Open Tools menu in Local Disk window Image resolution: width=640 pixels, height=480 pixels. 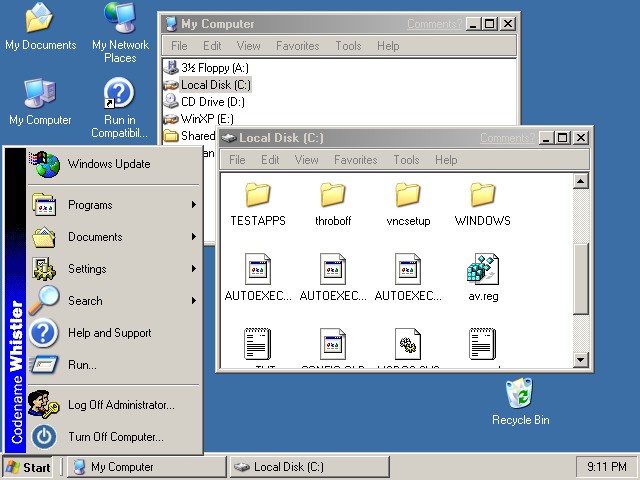[406, 160]
